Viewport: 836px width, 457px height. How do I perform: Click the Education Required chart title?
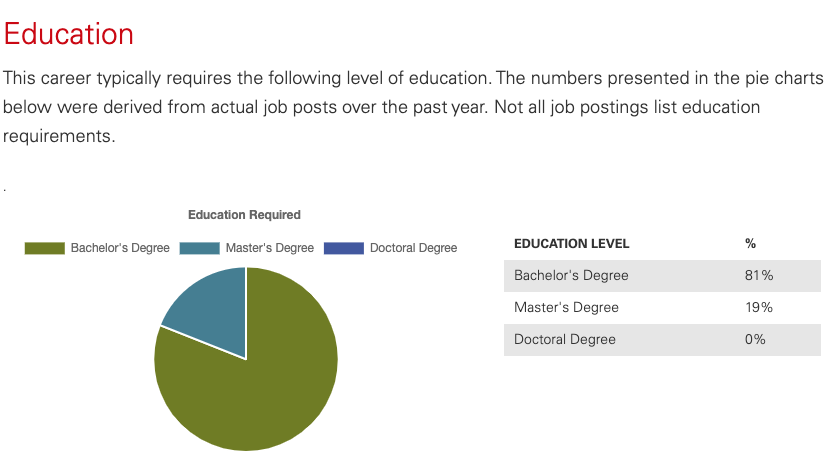[x=244, y=215]
